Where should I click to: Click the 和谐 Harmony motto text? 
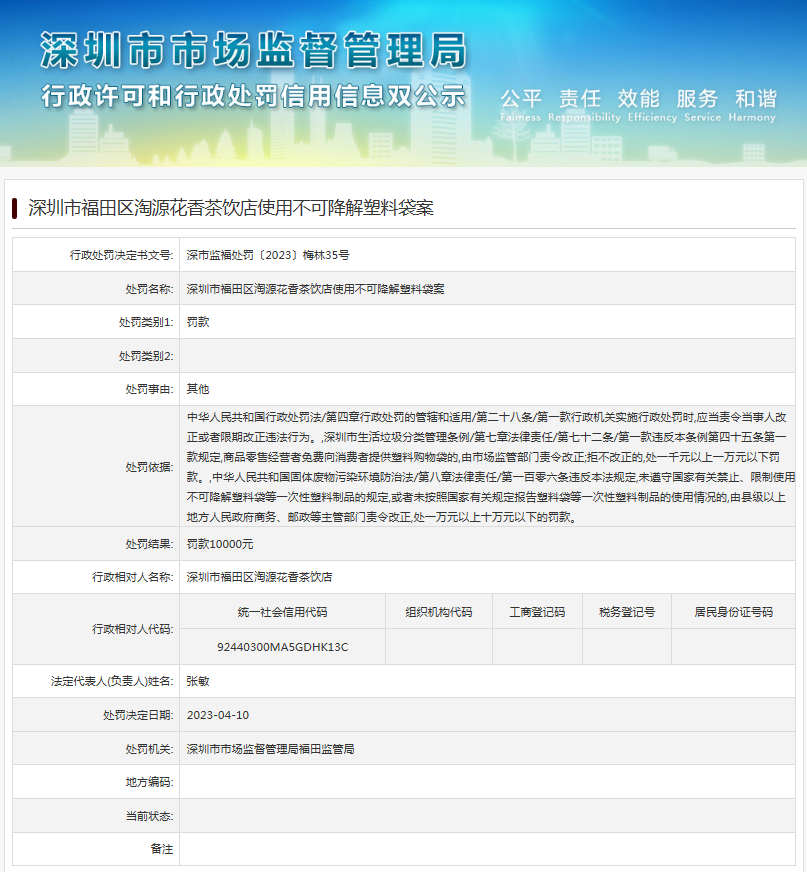752,105
